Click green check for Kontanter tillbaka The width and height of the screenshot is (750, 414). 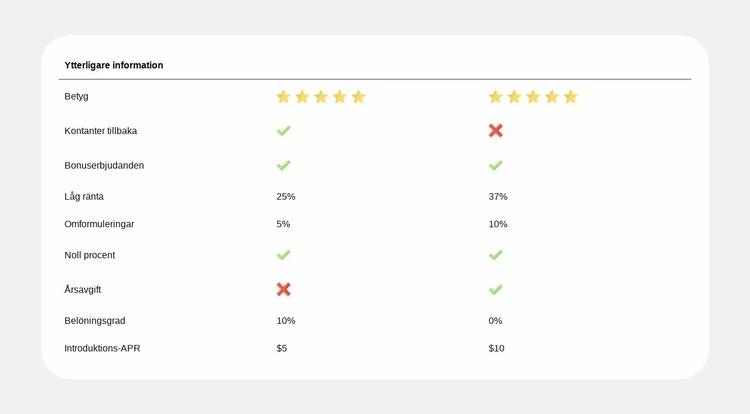click(x=284, y=131)
